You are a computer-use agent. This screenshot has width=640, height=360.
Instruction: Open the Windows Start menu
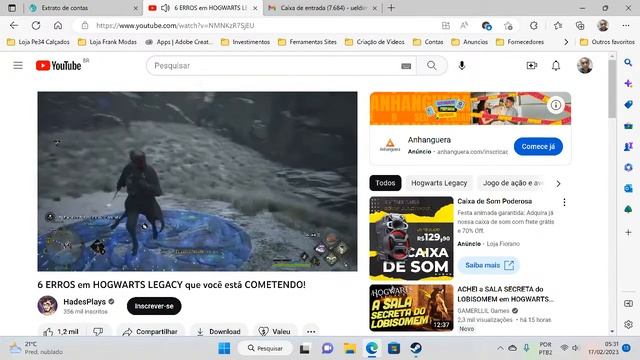[224, 348]
